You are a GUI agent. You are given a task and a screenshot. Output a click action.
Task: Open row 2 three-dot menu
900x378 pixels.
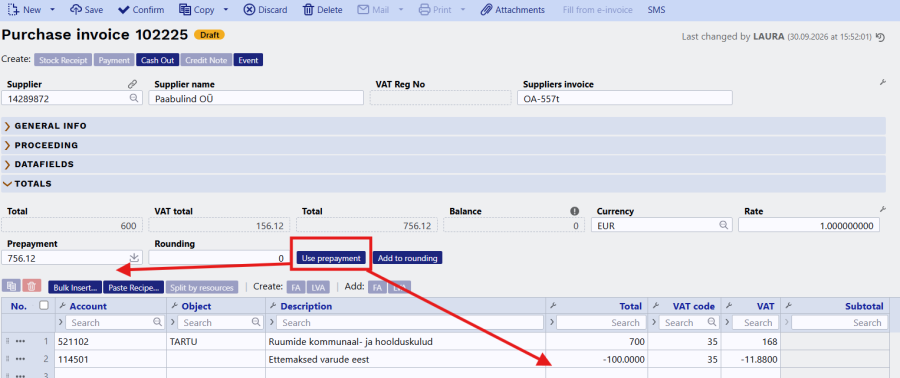click(21, 359)
